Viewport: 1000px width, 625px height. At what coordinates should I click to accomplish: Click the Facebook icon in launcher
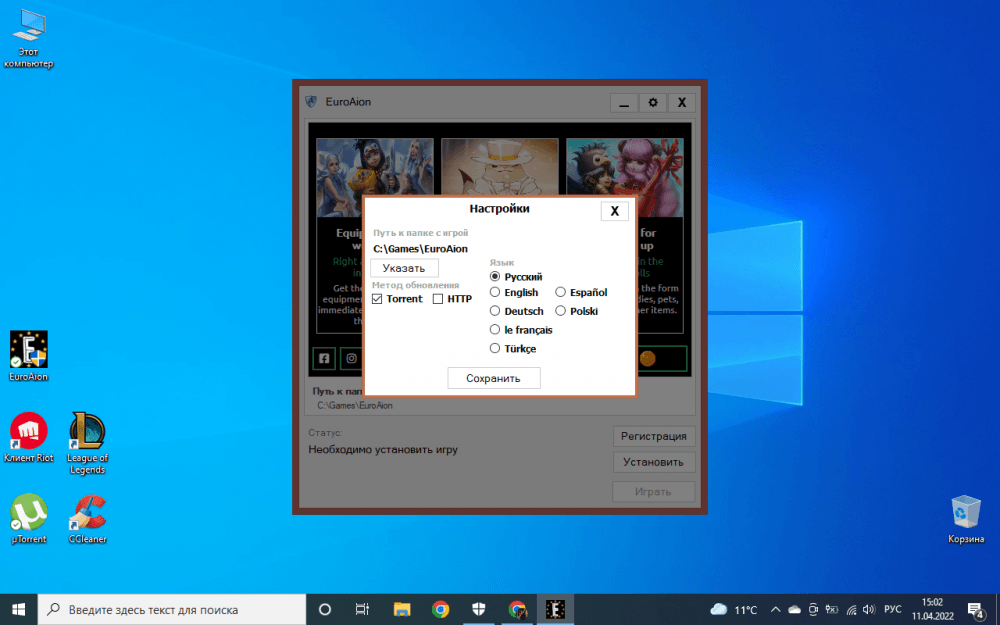tap(324, 358)
